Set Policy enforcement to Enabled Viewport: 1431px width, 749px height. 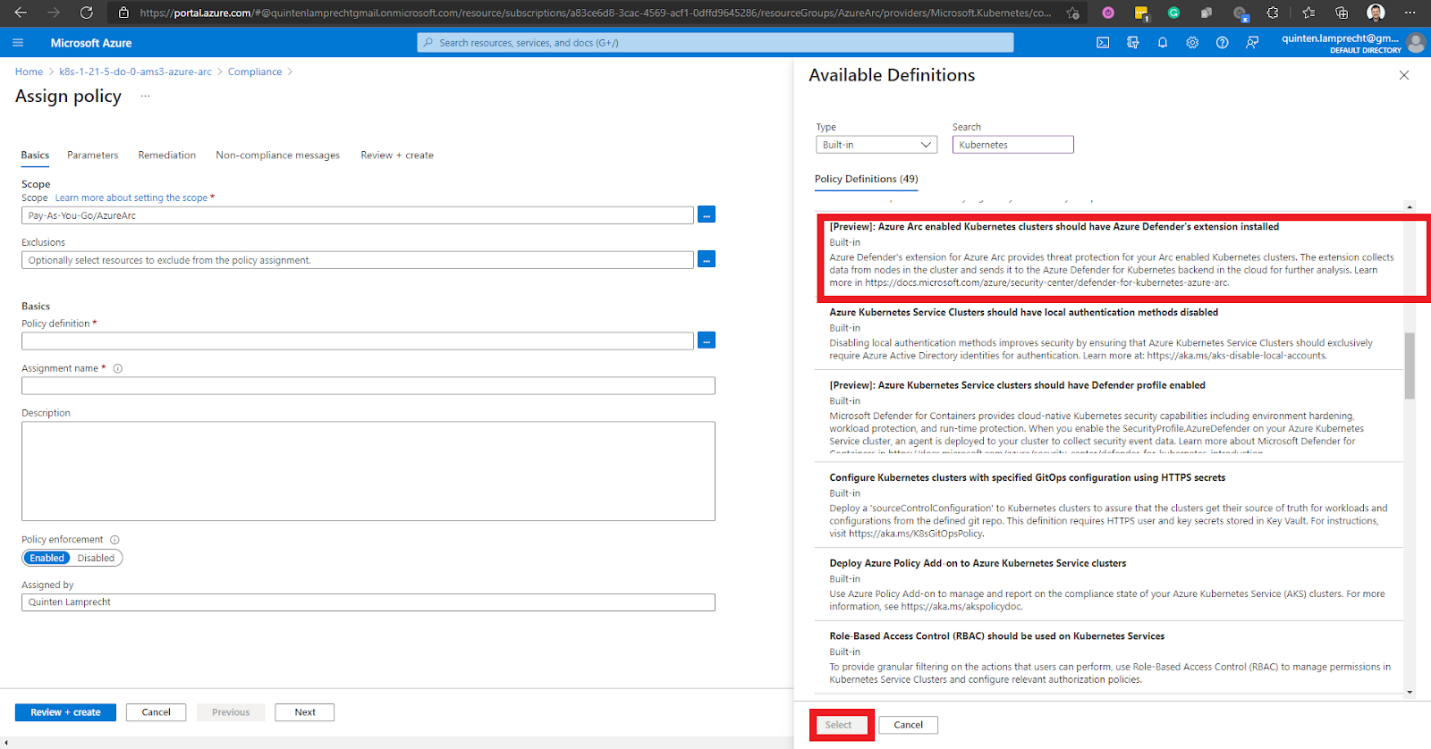pos(47,558)
